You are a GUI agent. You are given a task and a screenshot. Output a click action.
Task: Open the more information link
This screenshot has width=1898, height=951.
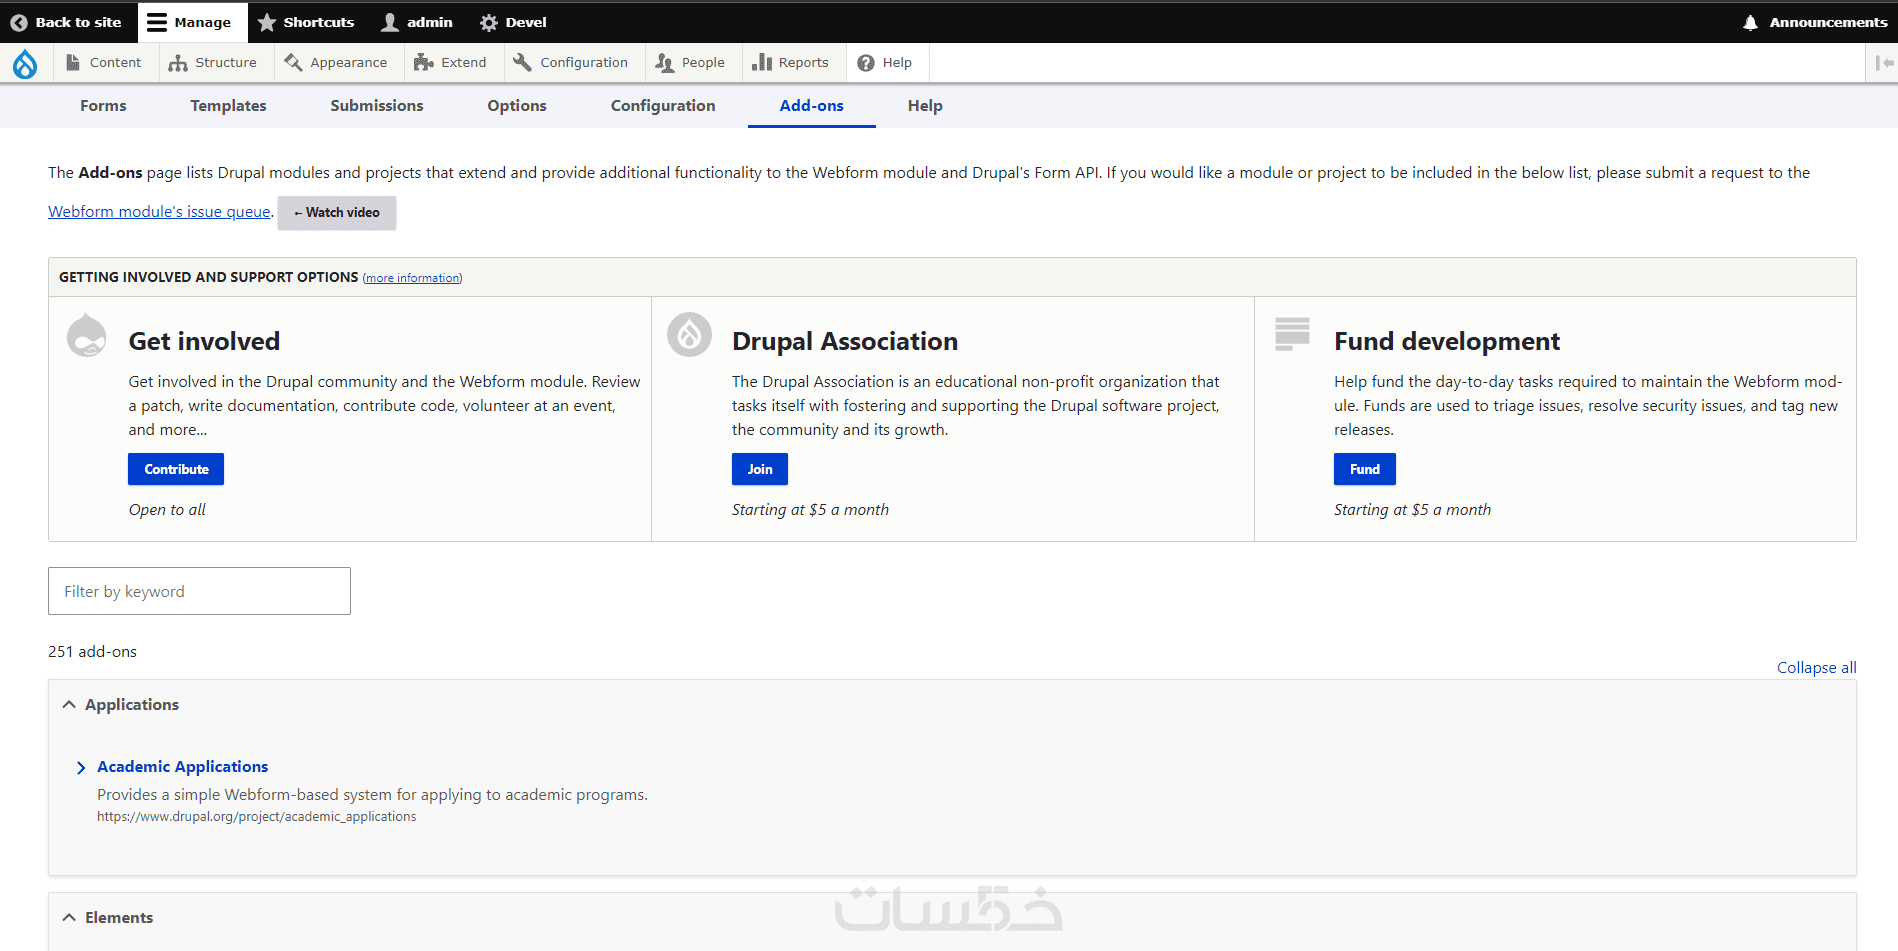412,278
